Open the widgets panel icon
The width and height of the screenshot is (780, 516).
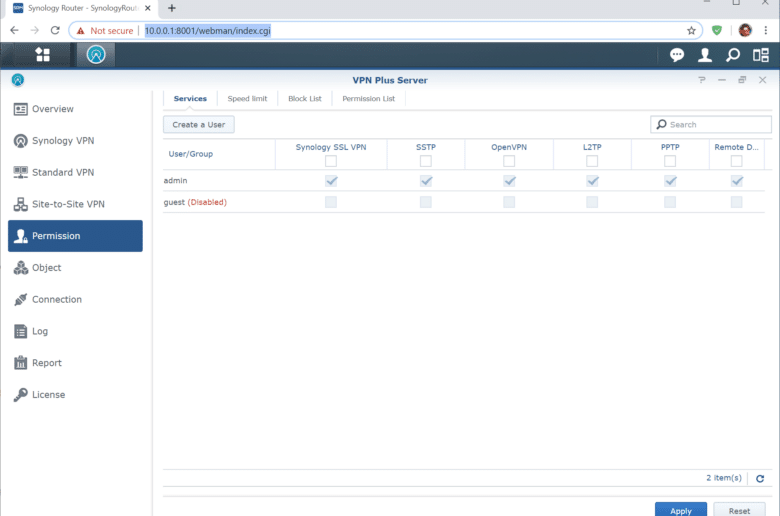click(x=761, y=55)
